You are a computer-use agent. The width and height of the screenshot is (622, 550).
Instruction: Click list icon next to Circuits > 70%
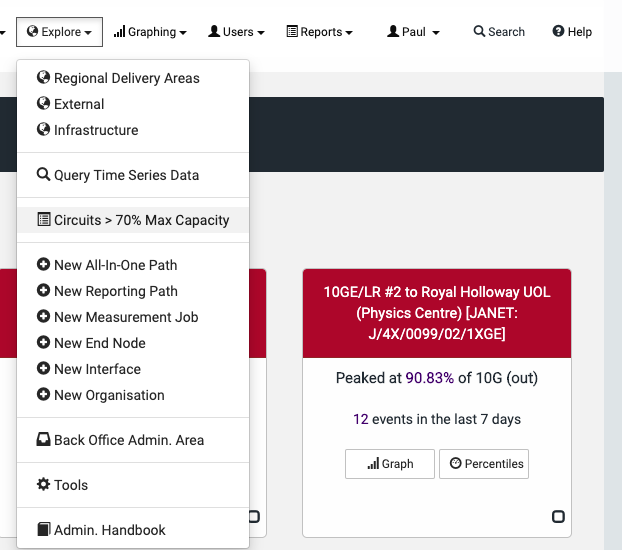click(44, 219)
